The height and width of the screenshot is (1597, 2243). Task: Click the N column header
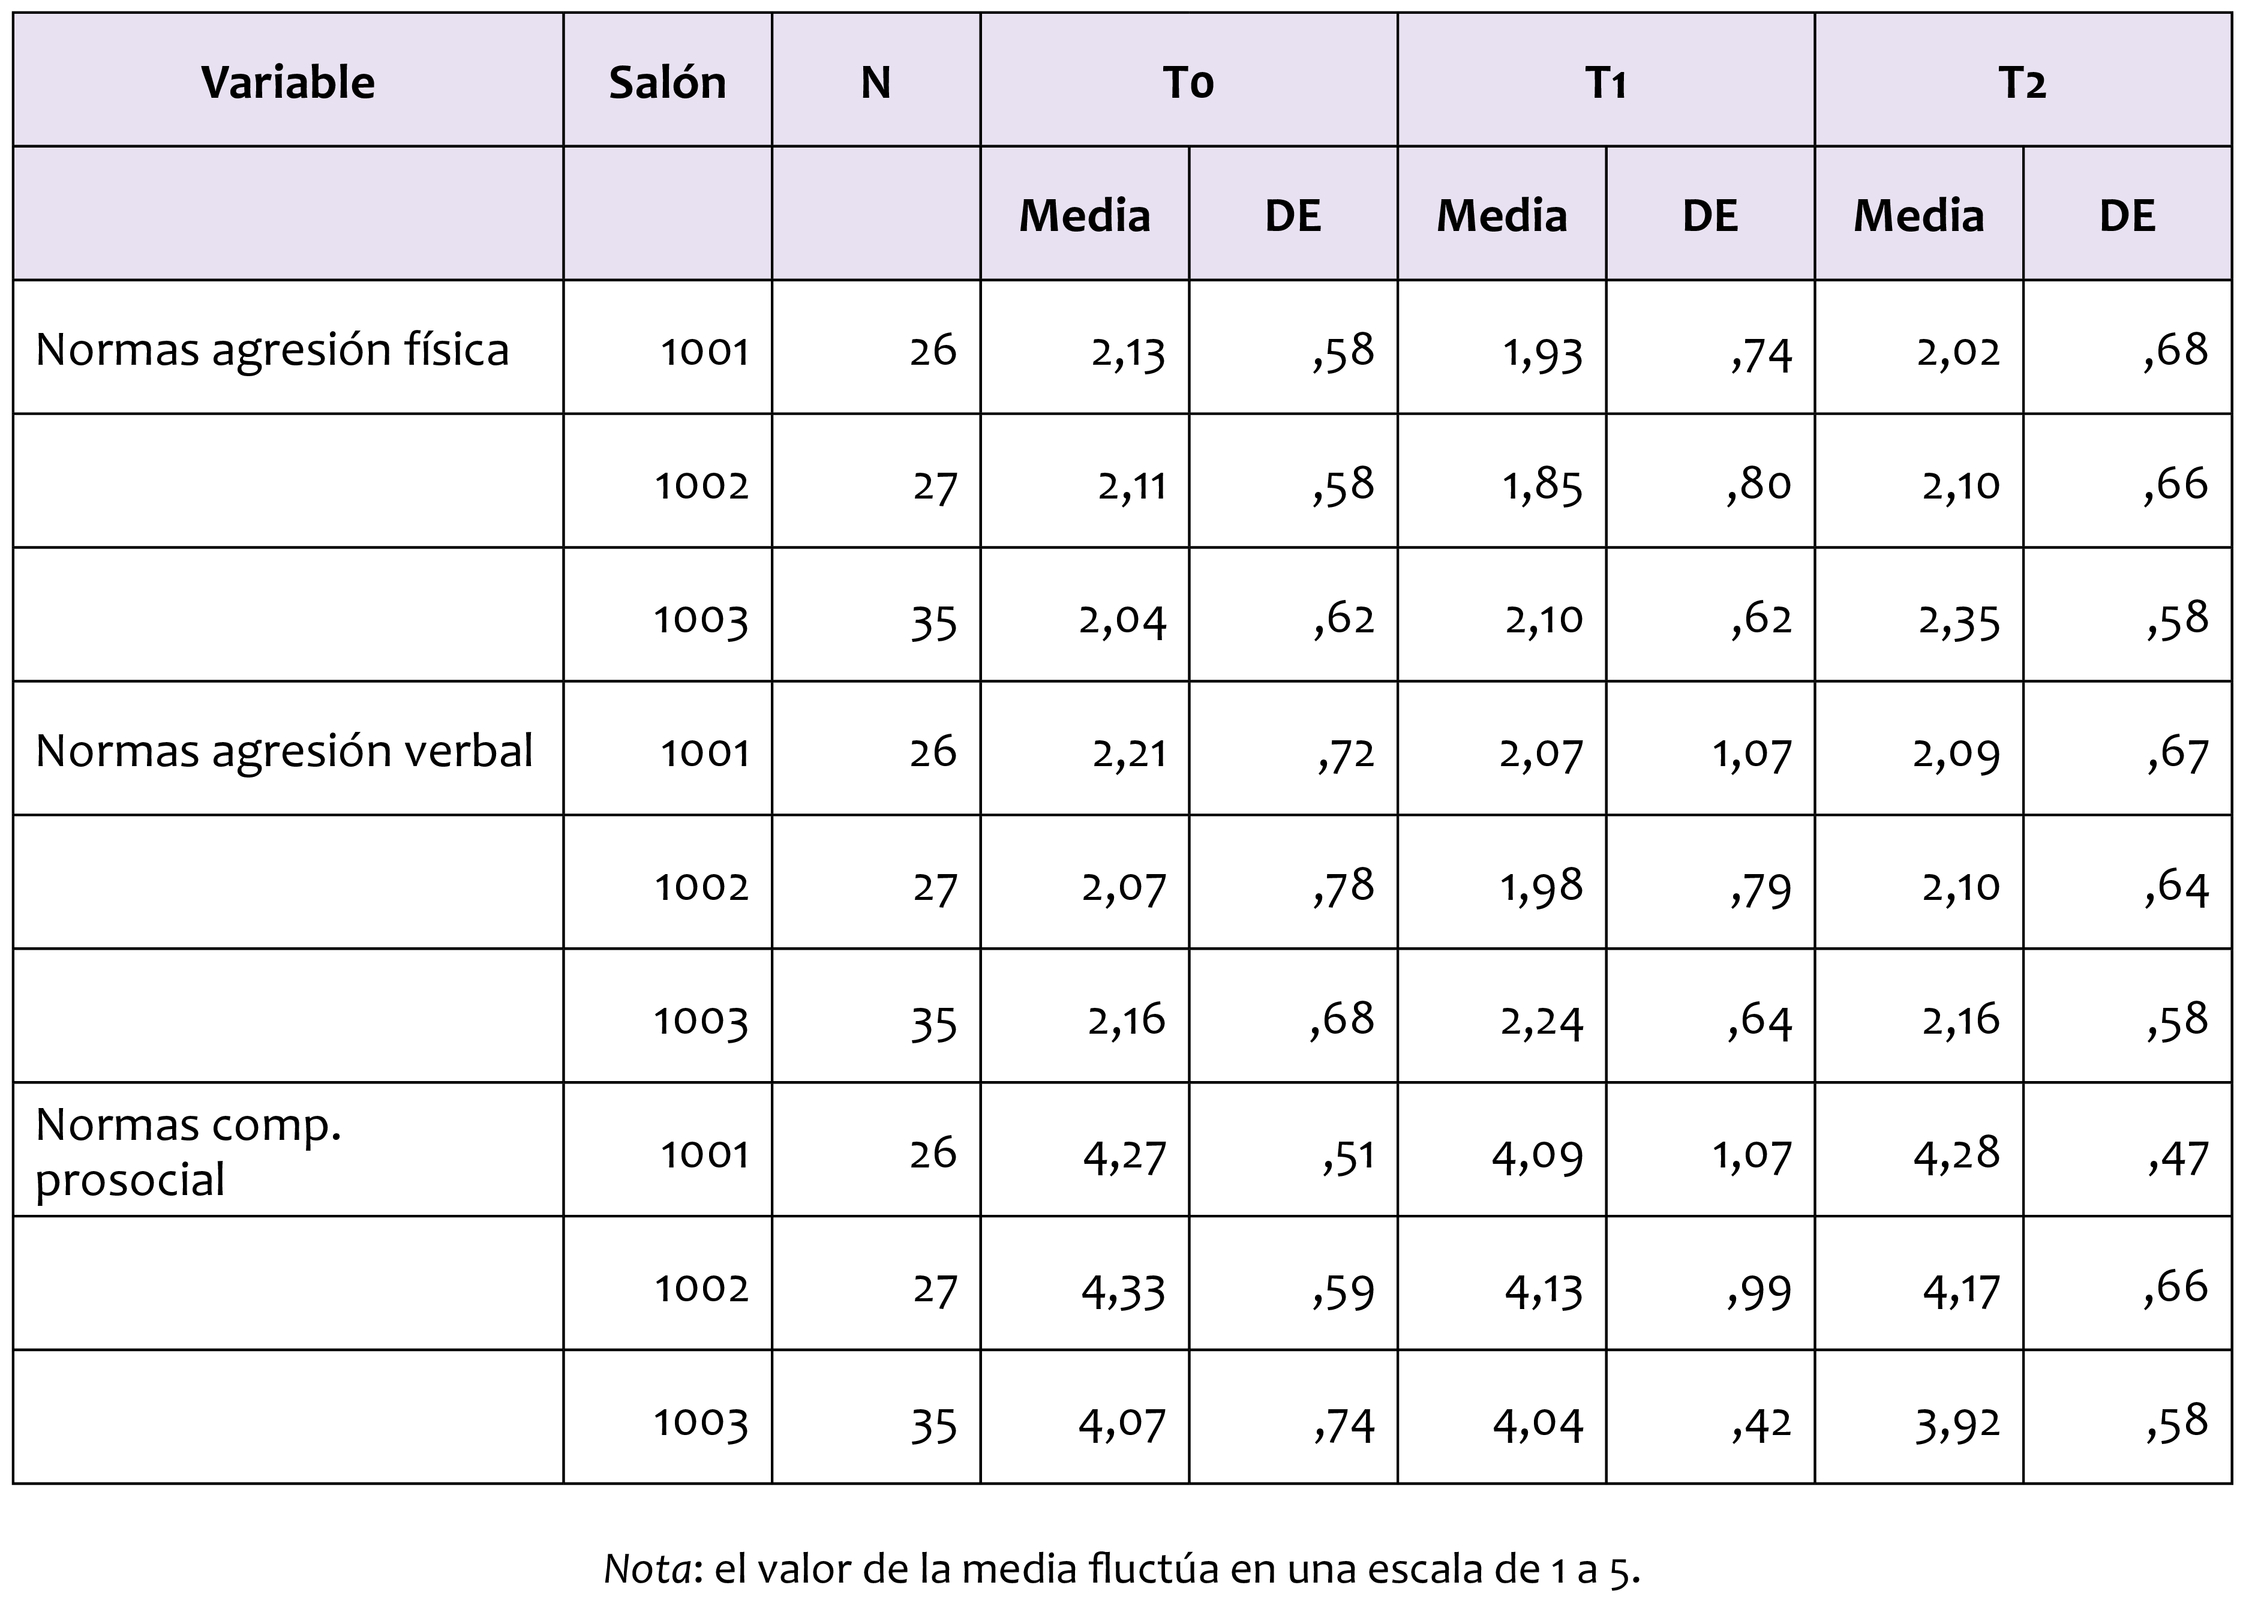pos(875,82)
